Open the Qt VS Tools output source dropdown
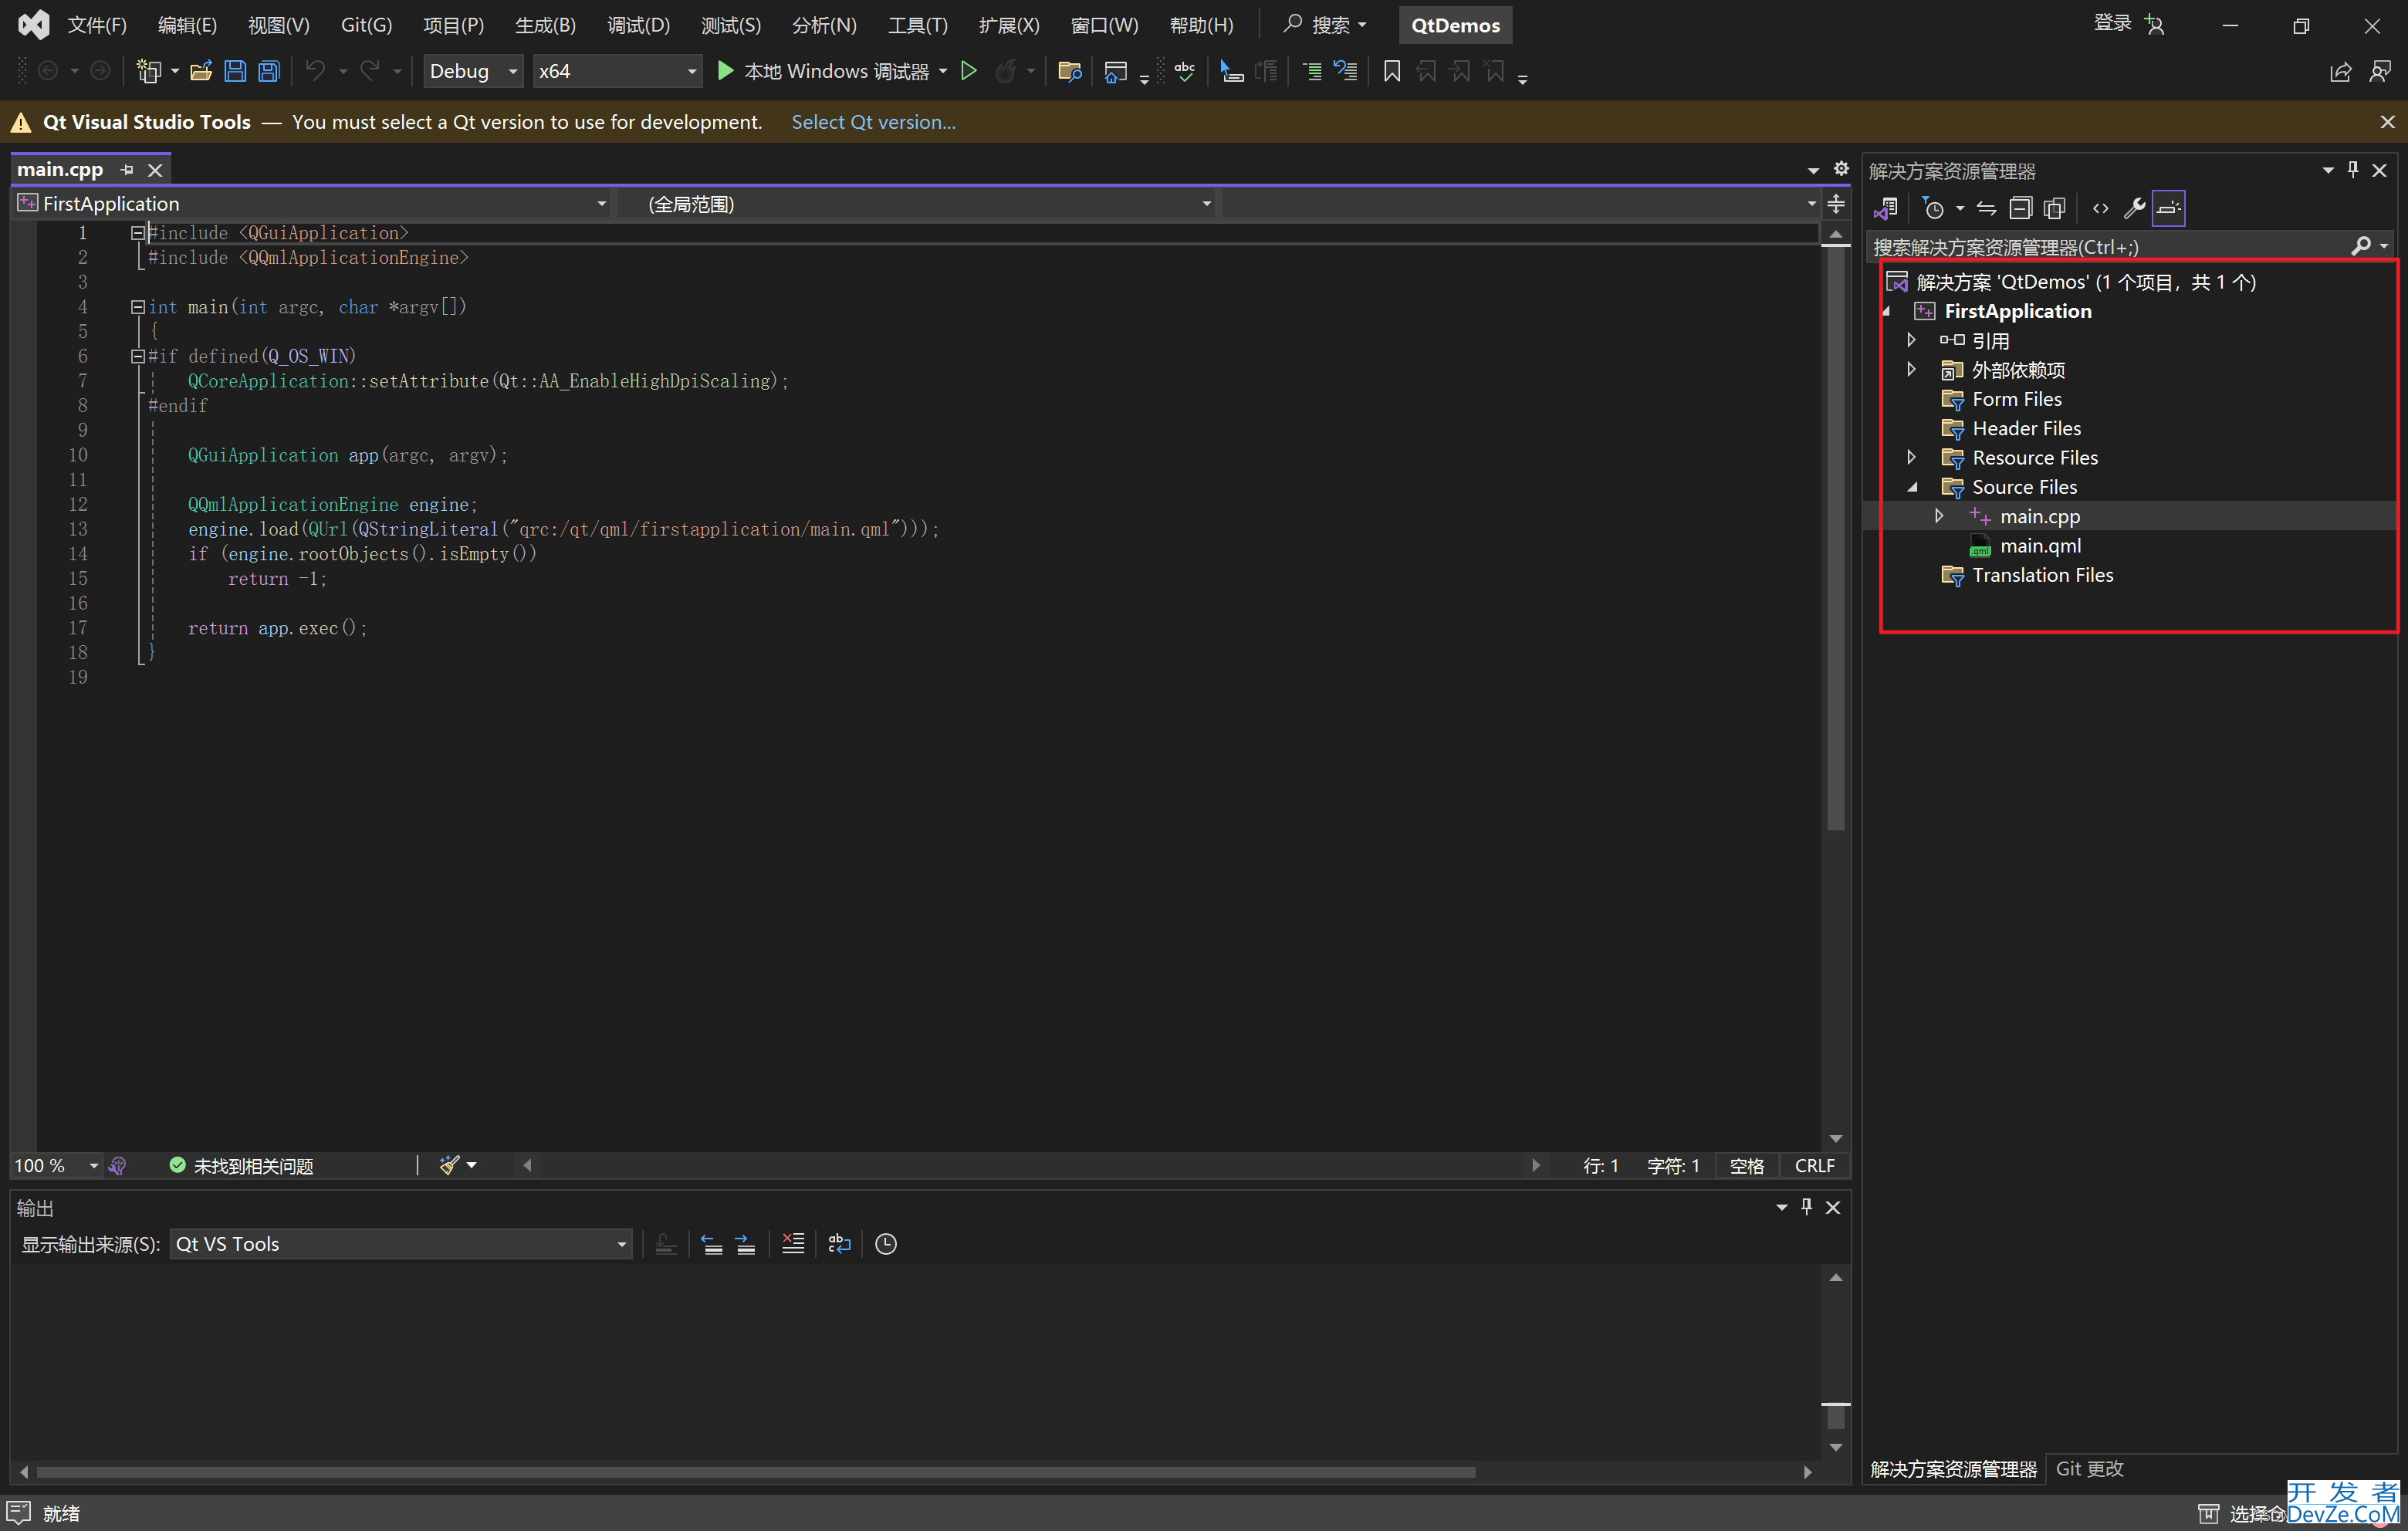2408x1531 pixels. (x=401, y=1244)
